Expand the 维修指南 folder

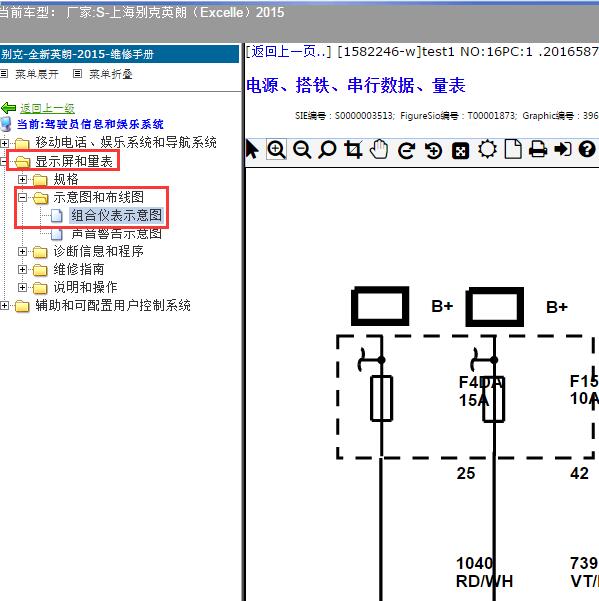click(22, 269)
